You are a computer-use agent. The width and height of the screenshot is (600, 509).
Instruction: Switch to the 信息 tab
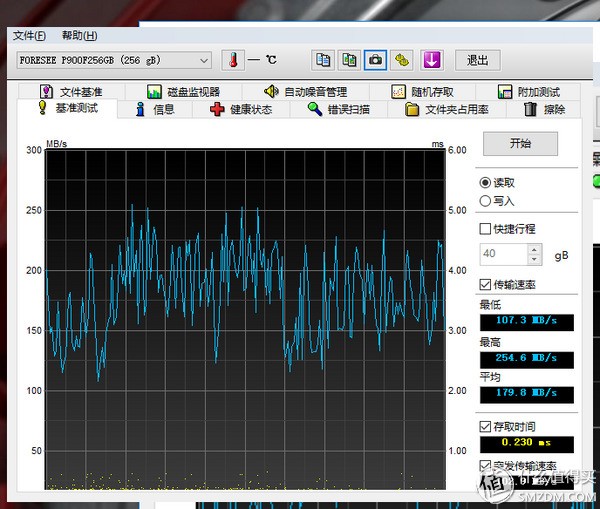point(155,109)
